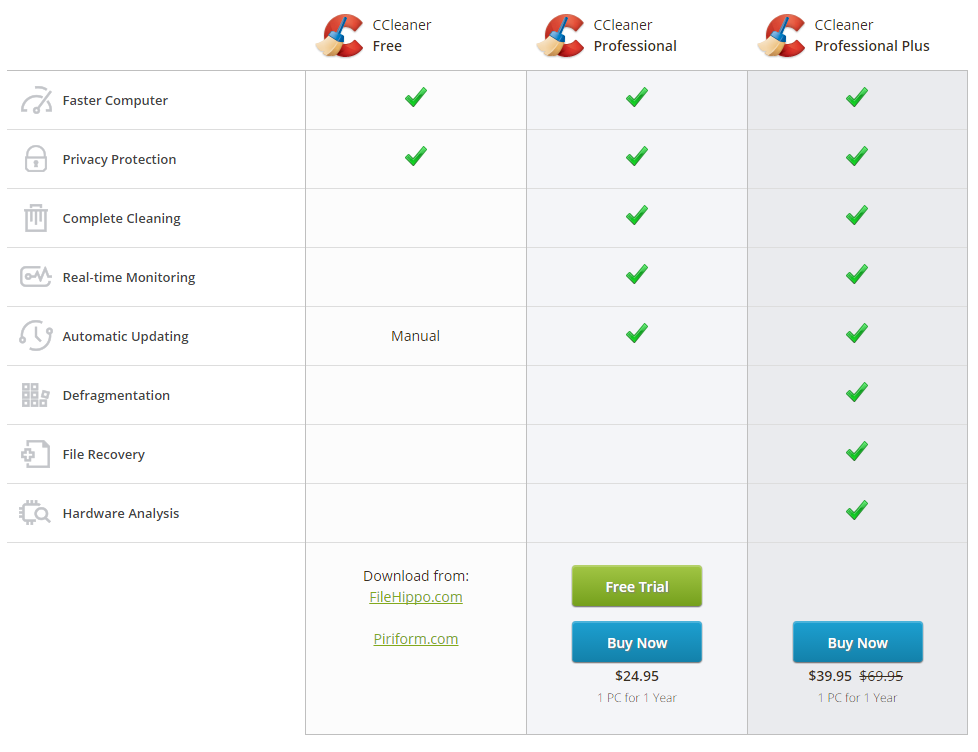Click the Defragmentation checkmark for Professional Plus
Viewport: 978px width, 752px height.
click(857, 393)
